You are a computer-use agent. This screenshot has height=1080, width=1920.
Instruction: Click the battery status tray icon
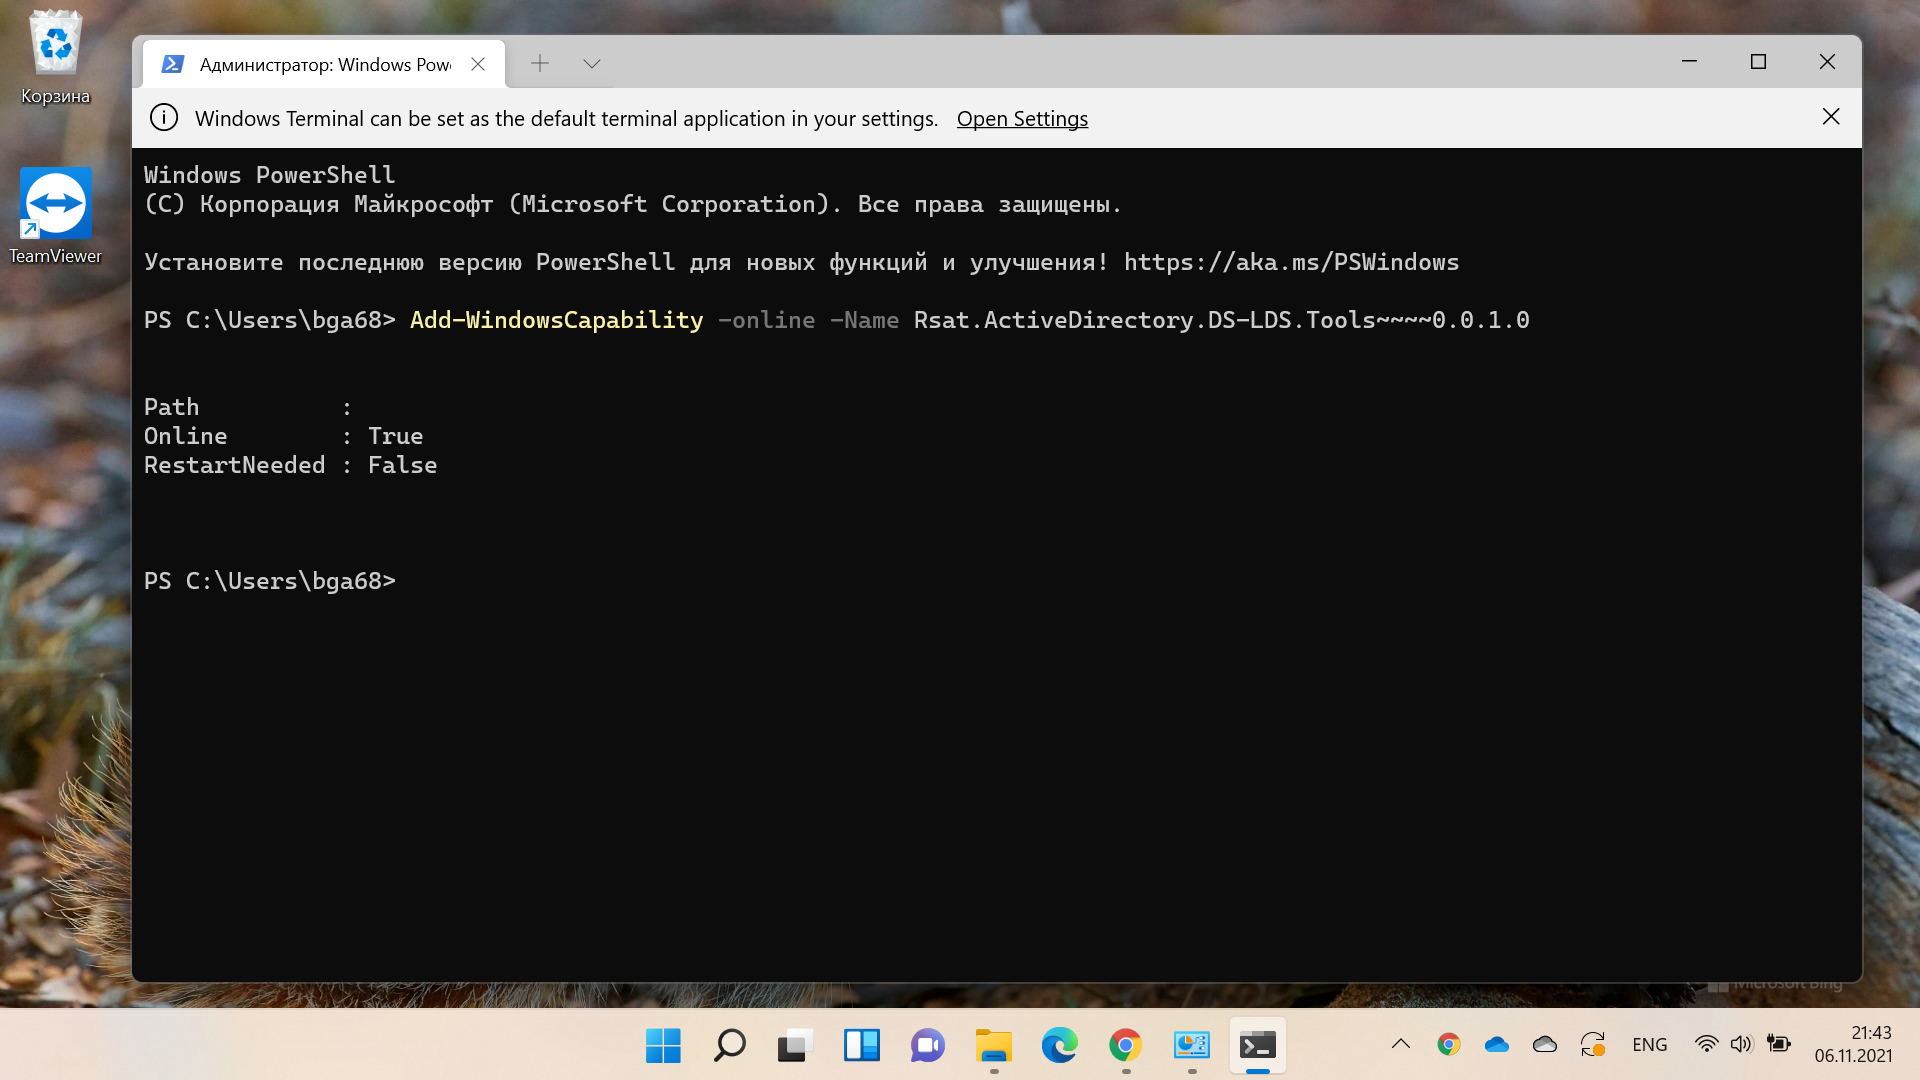[1778, 1044]
